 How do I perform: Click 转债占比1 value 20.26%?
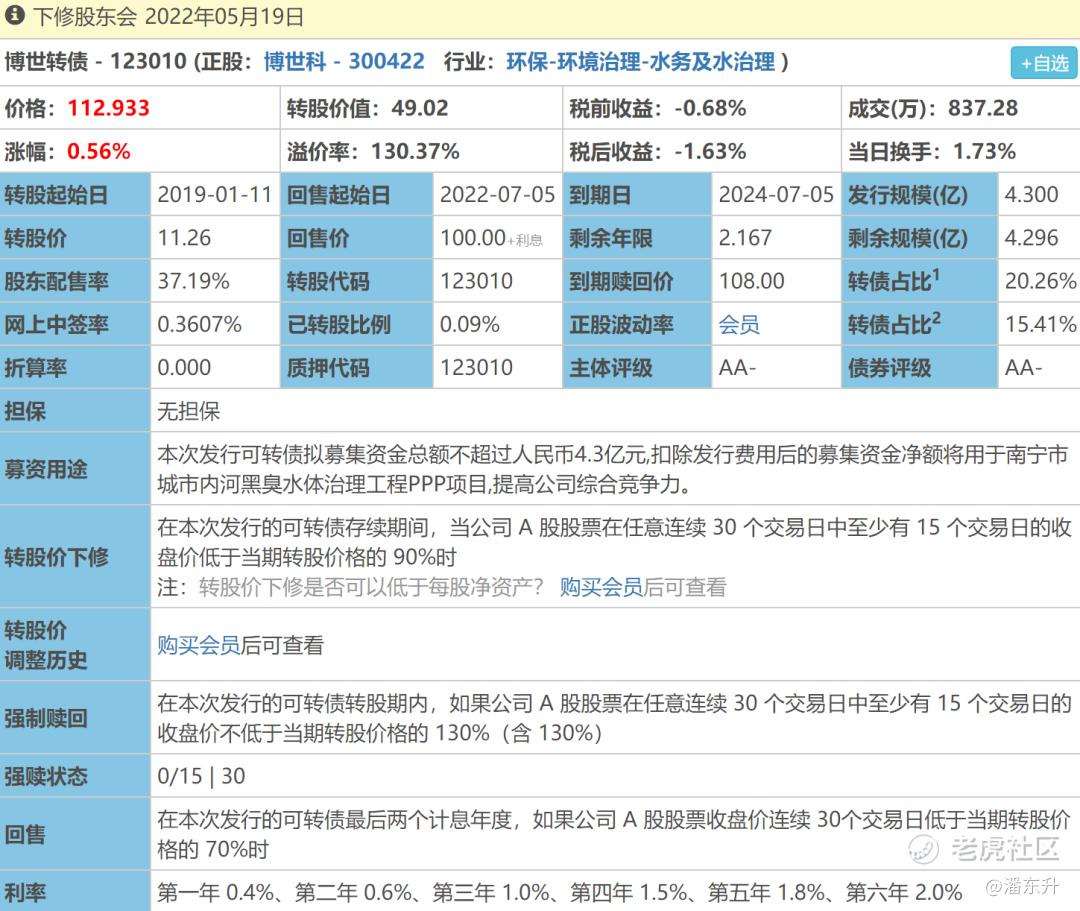point(1040,281)
